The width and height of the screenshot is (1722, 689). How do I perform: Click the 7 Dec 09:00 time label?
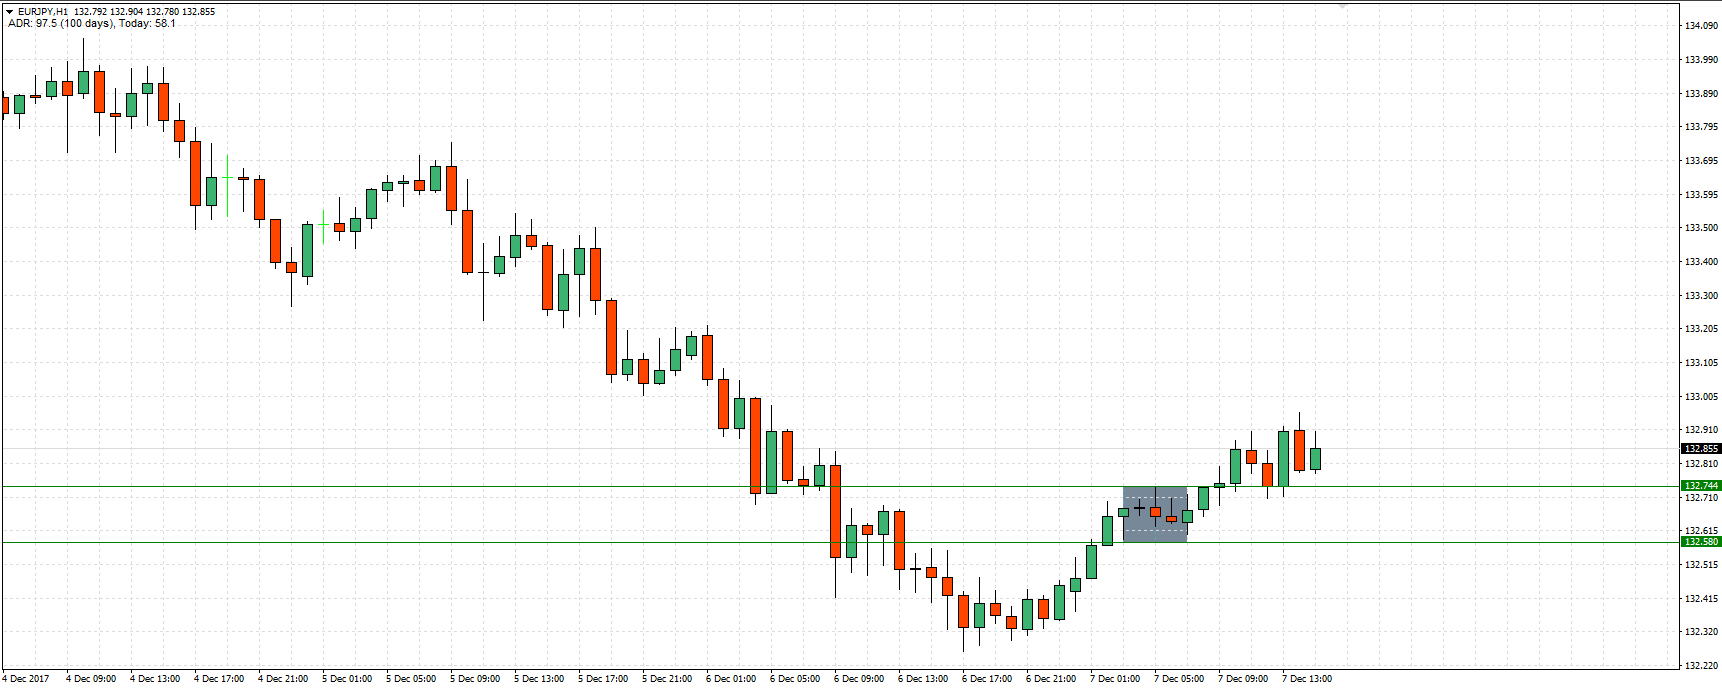tap(1243, 679)
